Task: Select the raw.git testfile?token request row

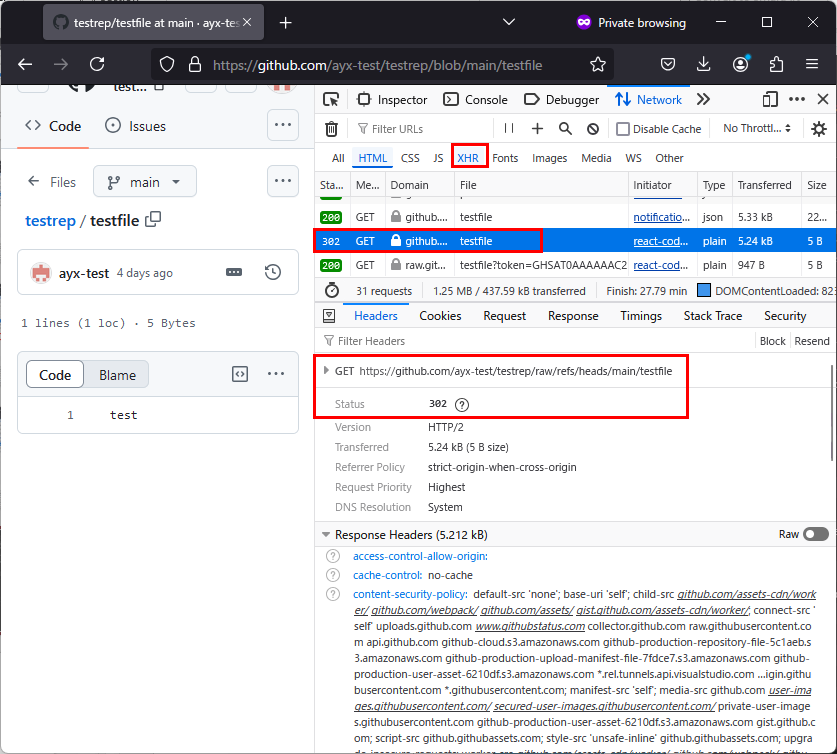Action: coord(575,265)
